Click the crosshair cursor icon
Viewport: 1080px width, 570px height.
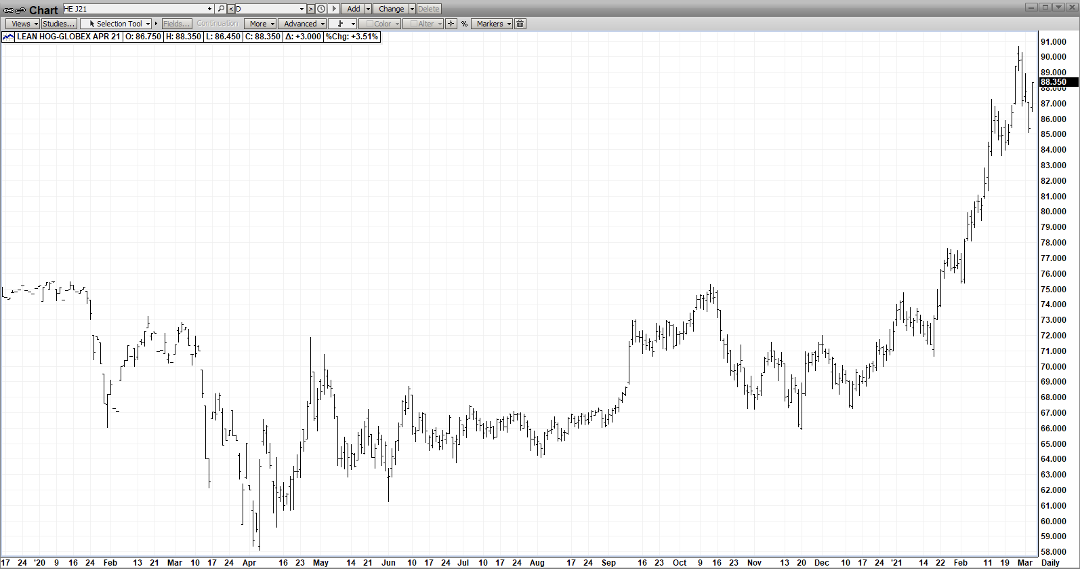coord(451,23)
